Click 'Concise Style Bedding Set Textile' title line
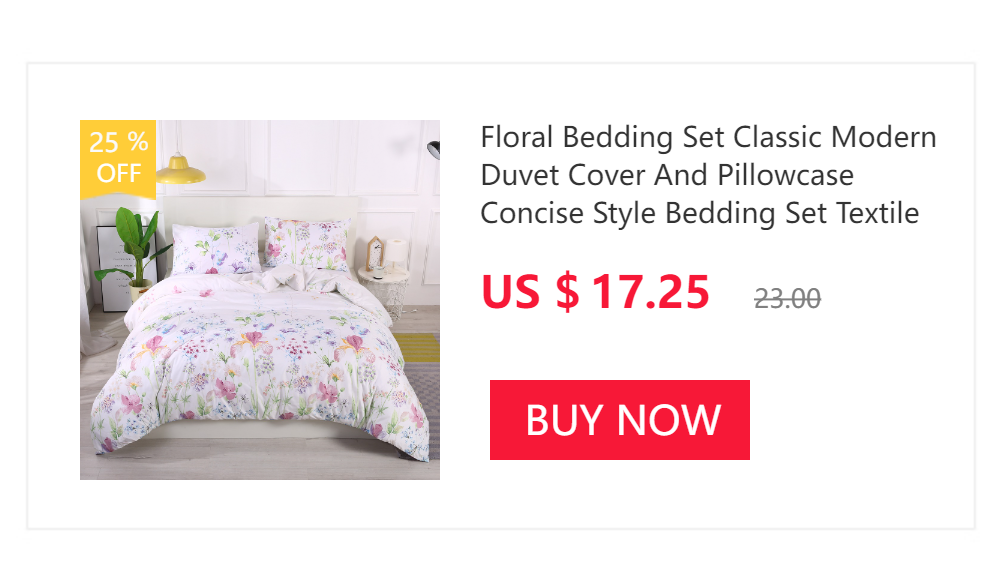This screenshot has width=1000, height=580. pyautogui.click(x=700, y=213)
